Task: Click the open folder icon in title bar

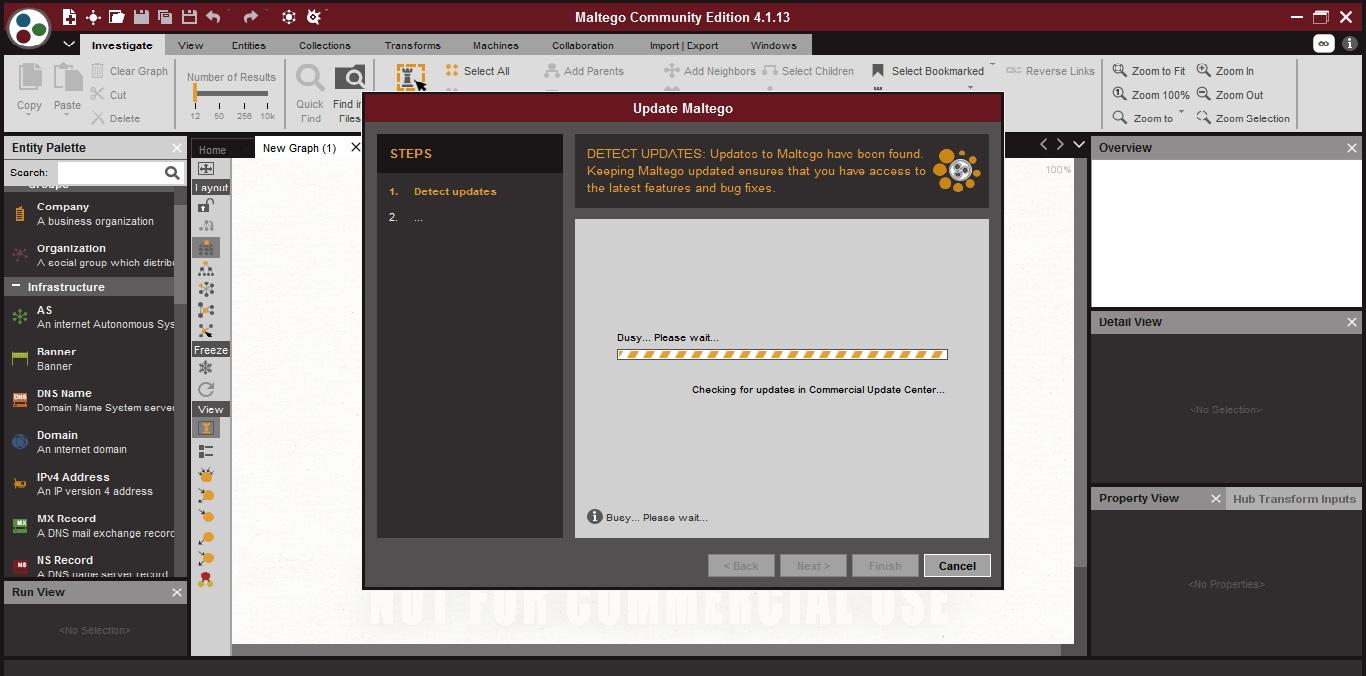Action: point(117,17)
